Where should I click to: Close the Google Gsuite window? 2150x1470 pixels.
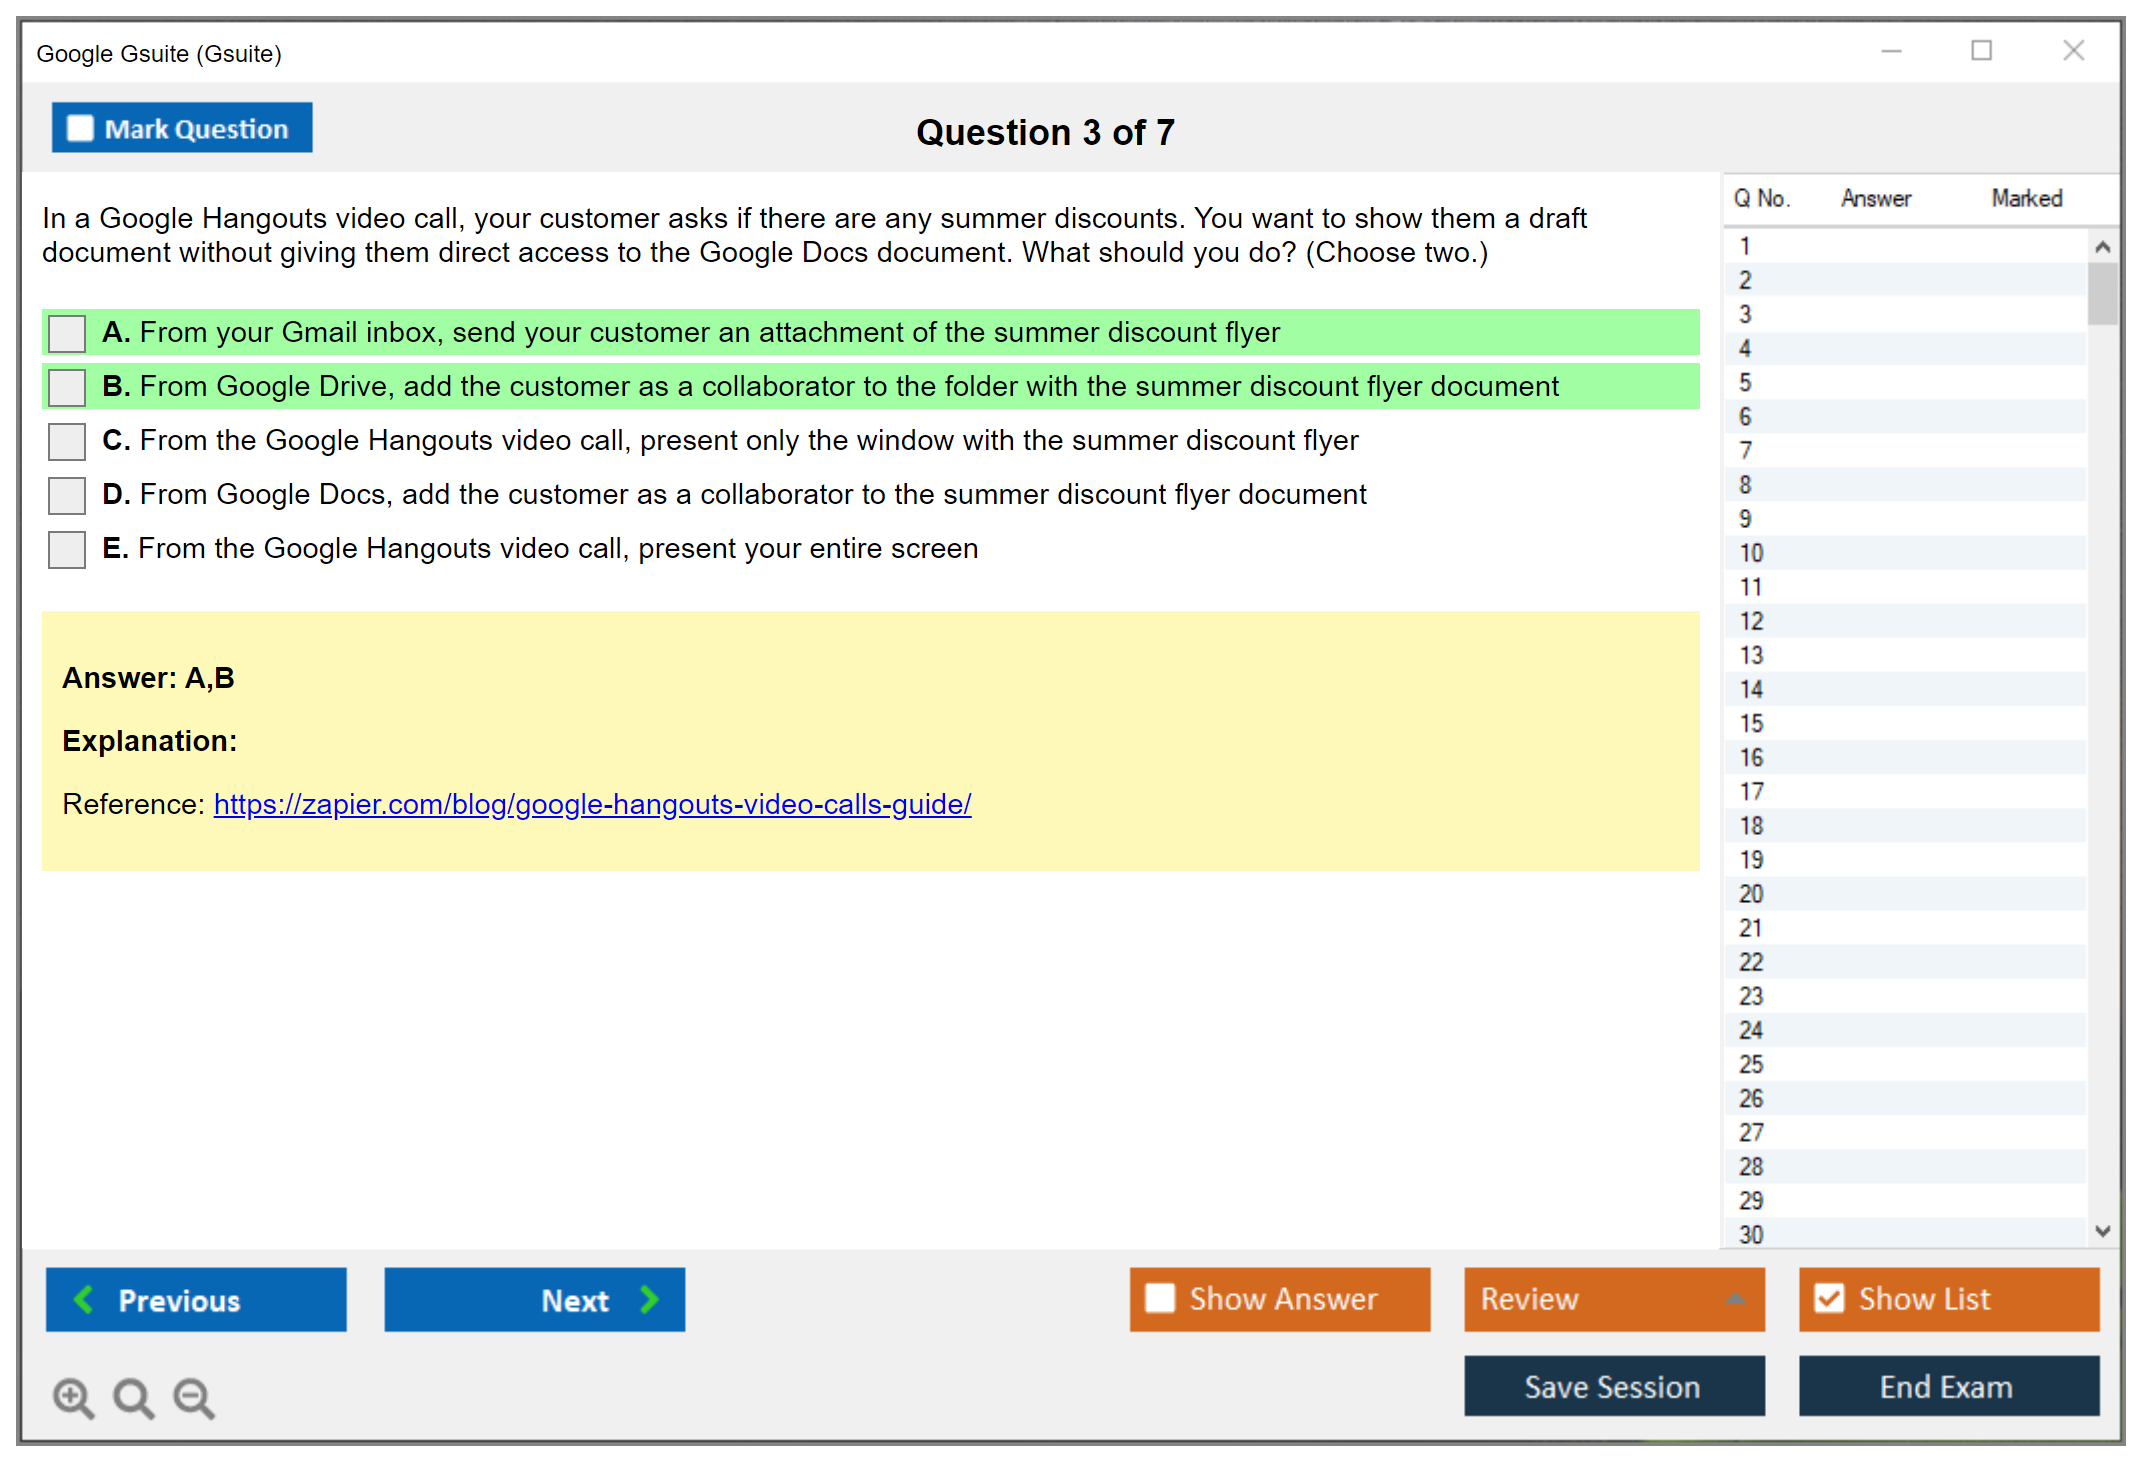2073,51
